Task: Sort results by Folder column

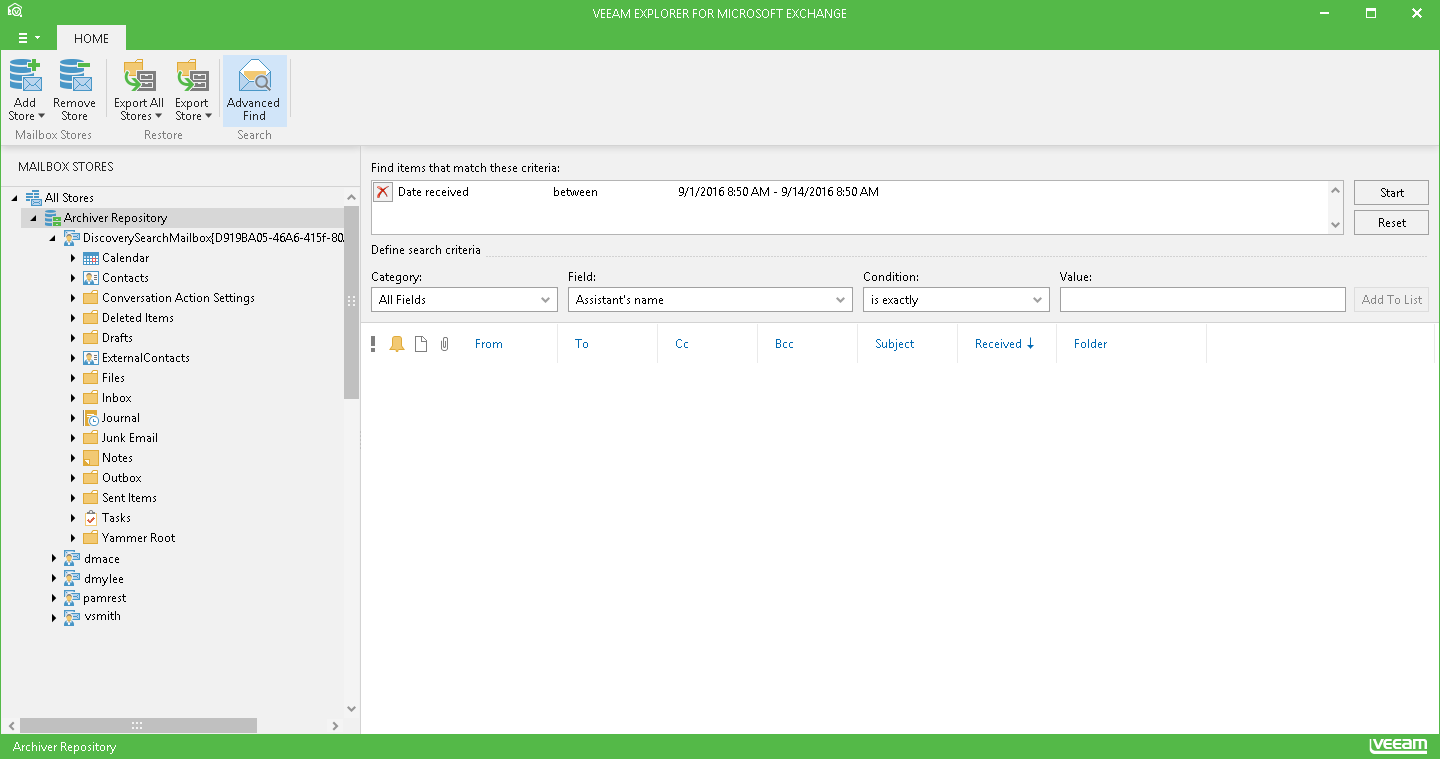Action: [x=1091, y=344]
